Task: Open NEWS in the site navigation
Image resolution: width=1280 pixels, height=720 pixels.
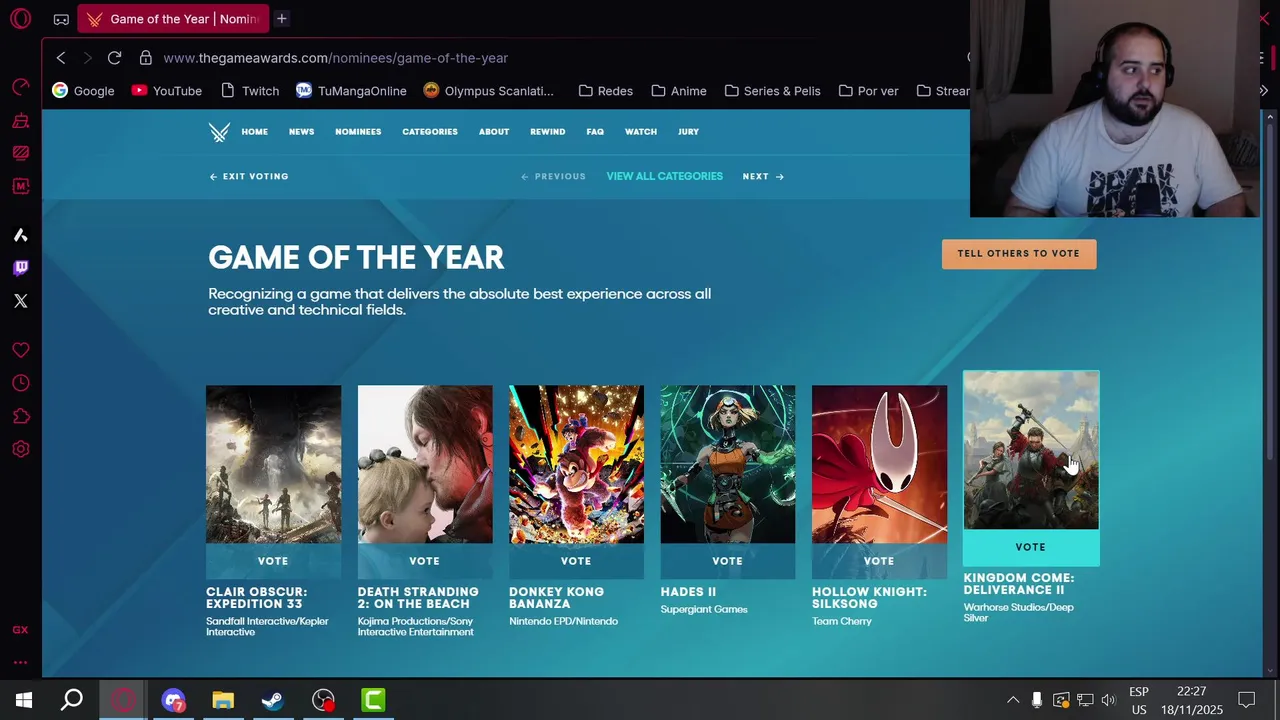Action: point(301,132)
